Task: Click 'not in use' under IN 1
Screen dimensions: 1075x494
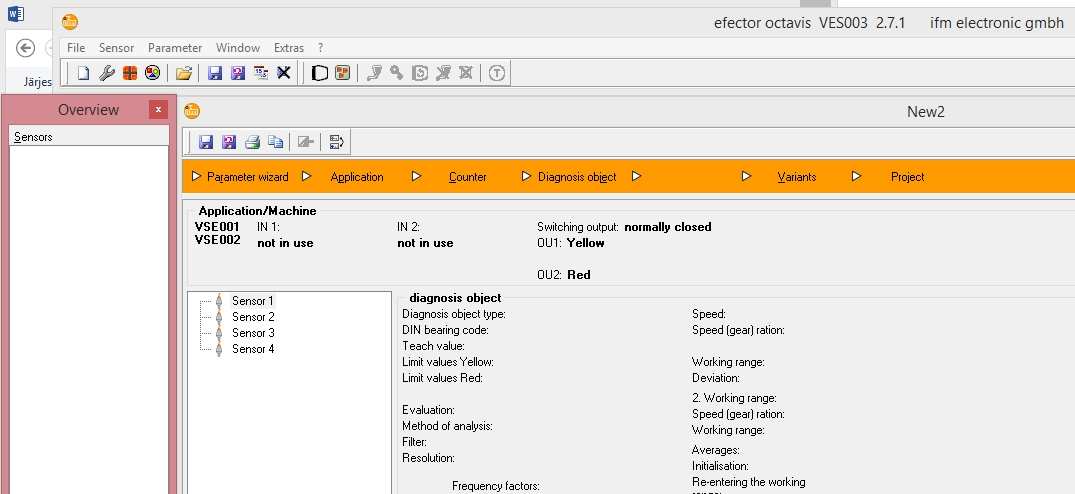Action: click(x=285, y=243)
